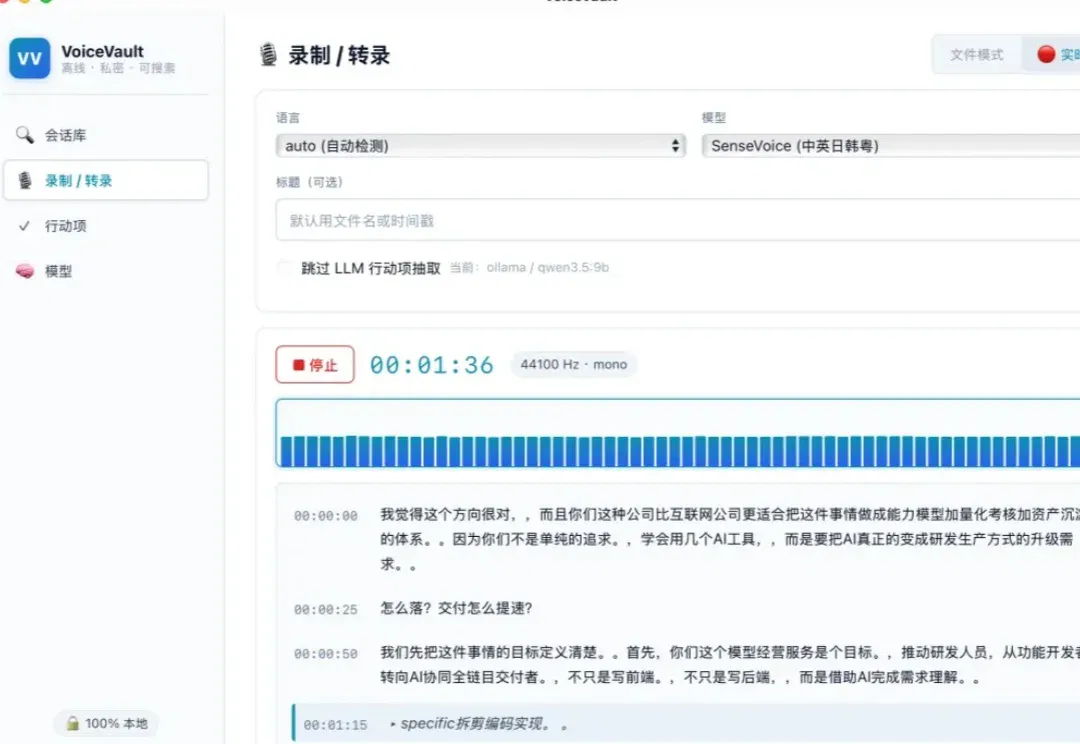The image size is (1080, 744).
Task: Click transcript text starting 我觉得这个方向很对
Action: [x=729, y=539]
